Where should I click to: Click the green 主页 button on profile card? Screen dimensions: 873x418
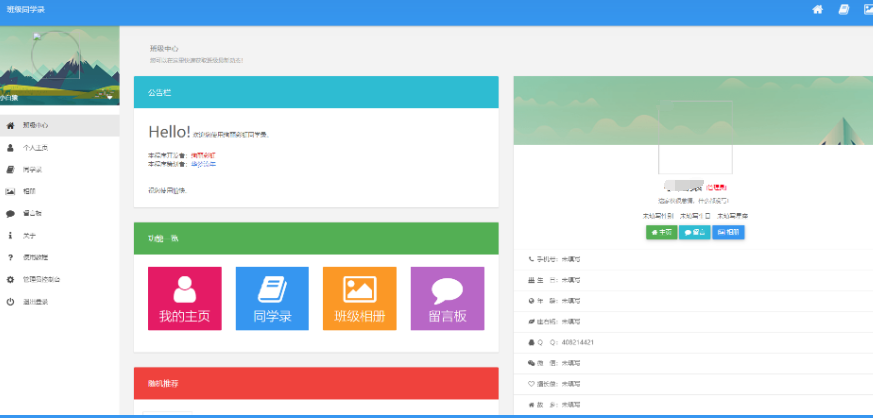pos(661,232)
